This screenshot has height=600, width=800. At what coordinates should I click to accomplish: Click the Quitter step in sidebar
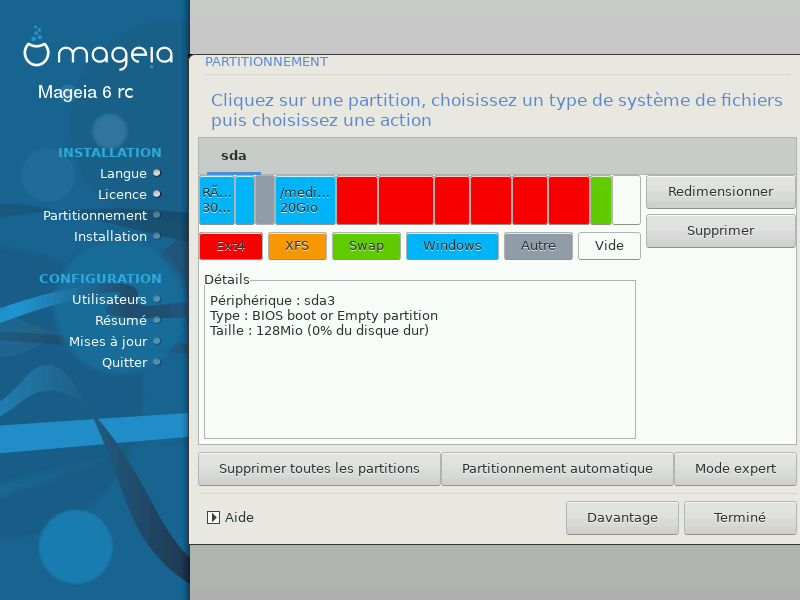(x=124, y=362)
